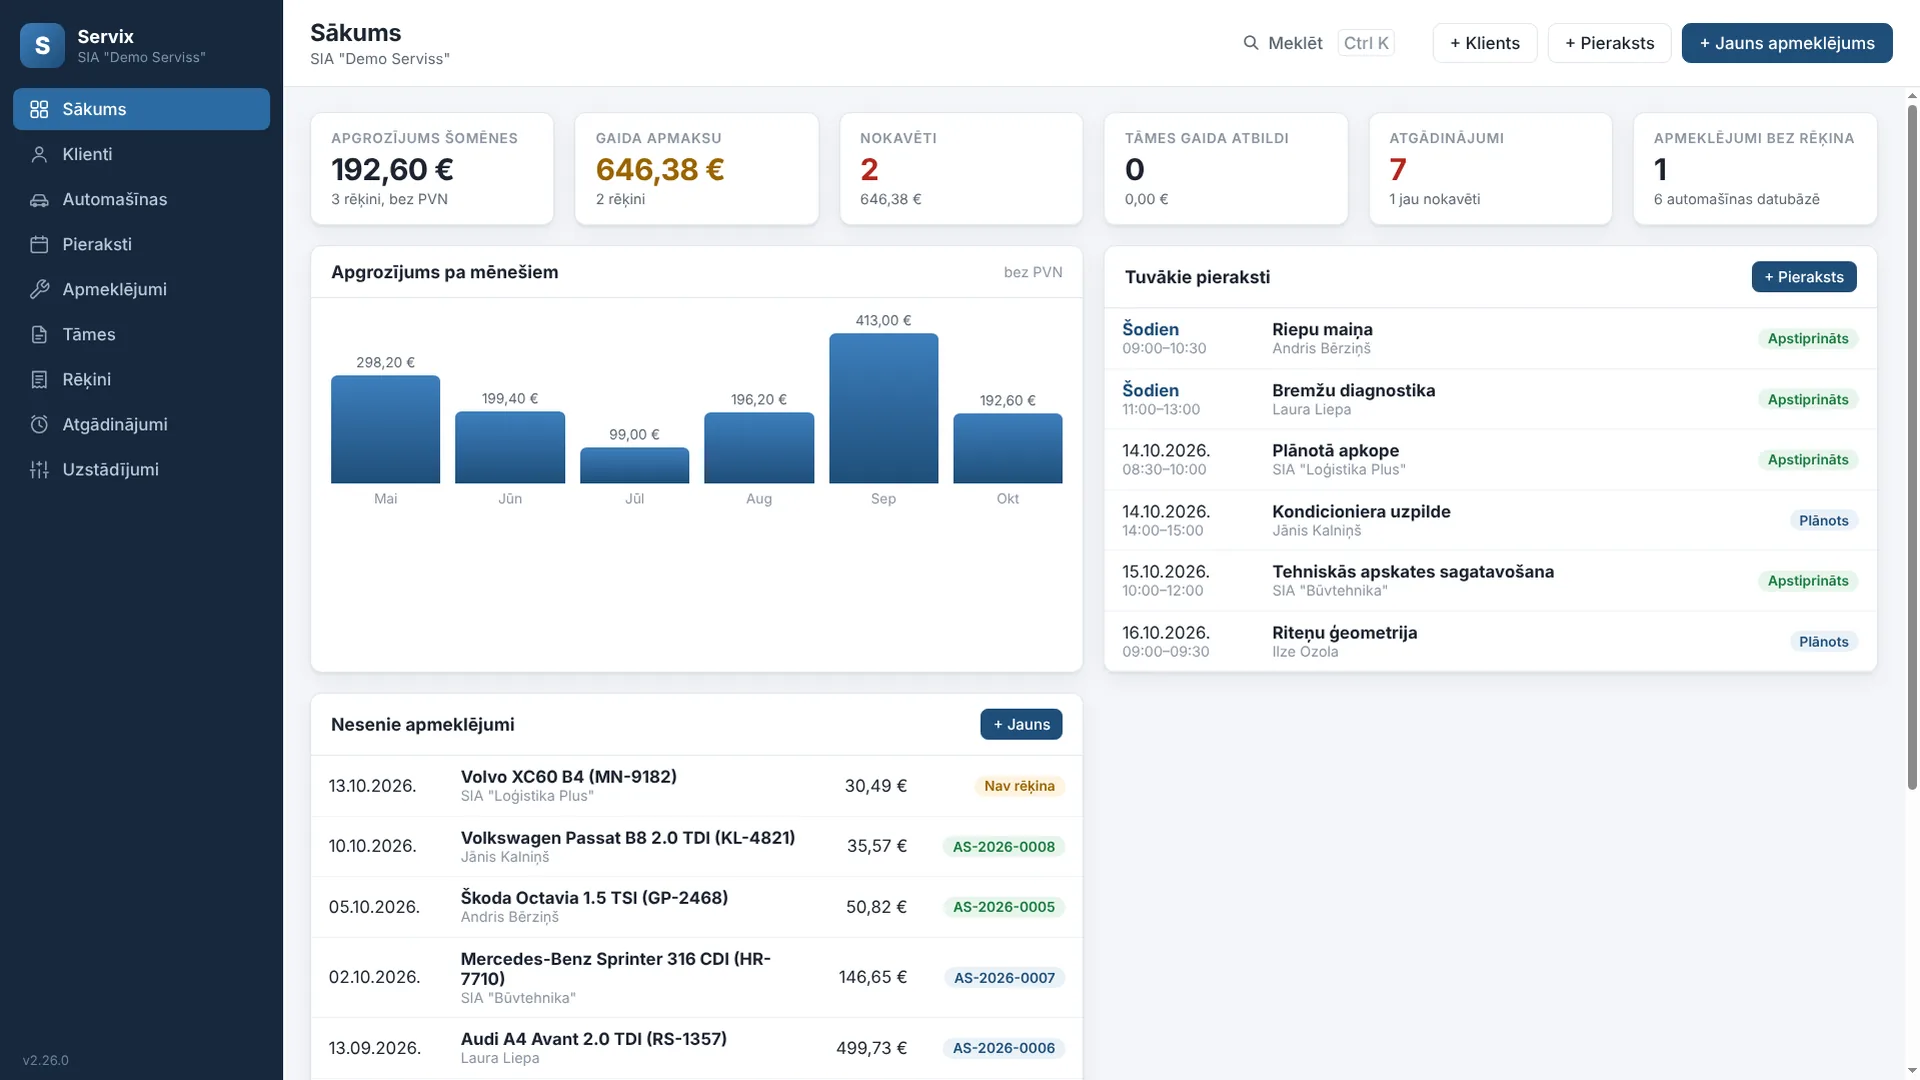This screenshot has height=1080, width=1920.
Task: Click the Servix S logo icon
Action: 42,45
